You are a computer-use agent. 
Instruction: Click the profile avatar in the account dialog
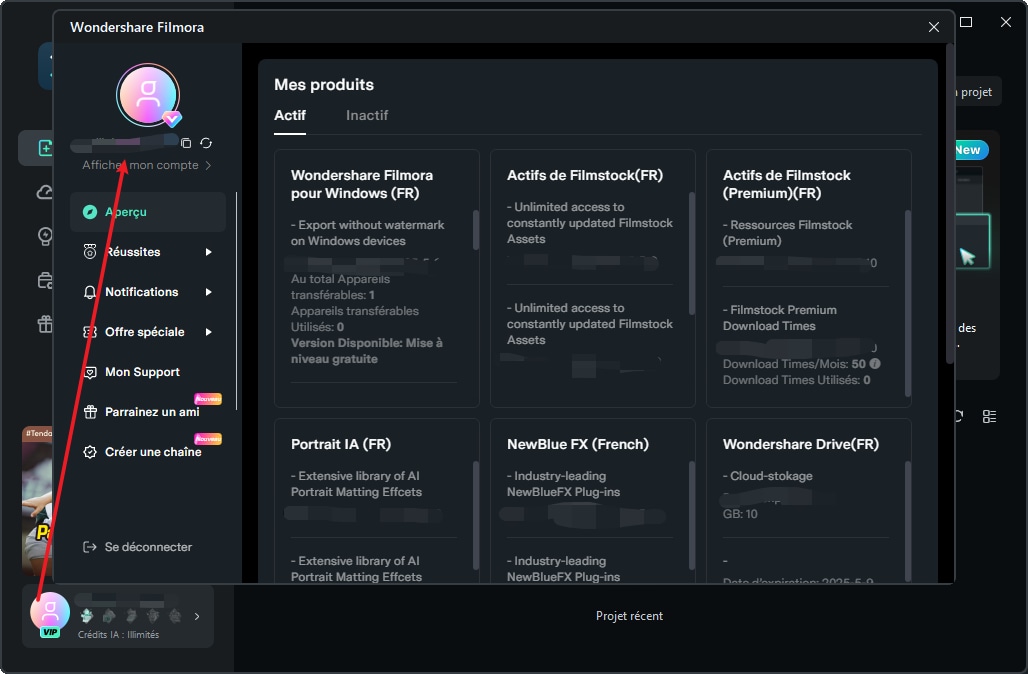pyautogui.click(x=148, y=95)
